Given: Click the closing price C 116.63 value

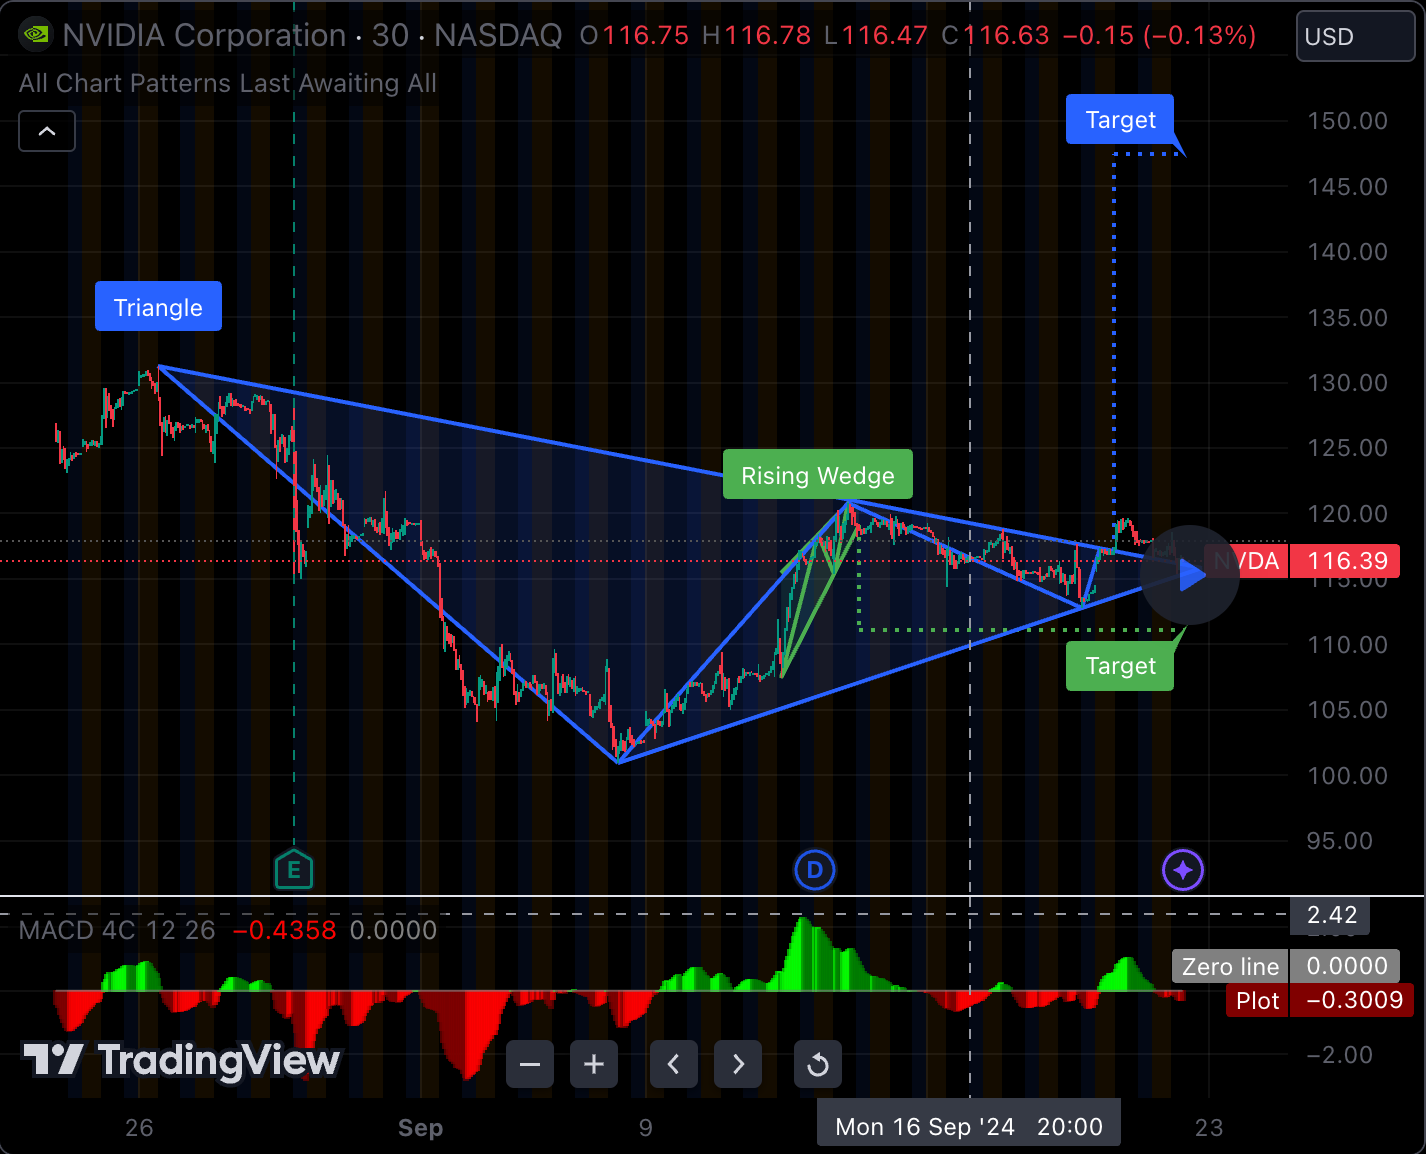Looking at the screenshot, I should (995, 35).
